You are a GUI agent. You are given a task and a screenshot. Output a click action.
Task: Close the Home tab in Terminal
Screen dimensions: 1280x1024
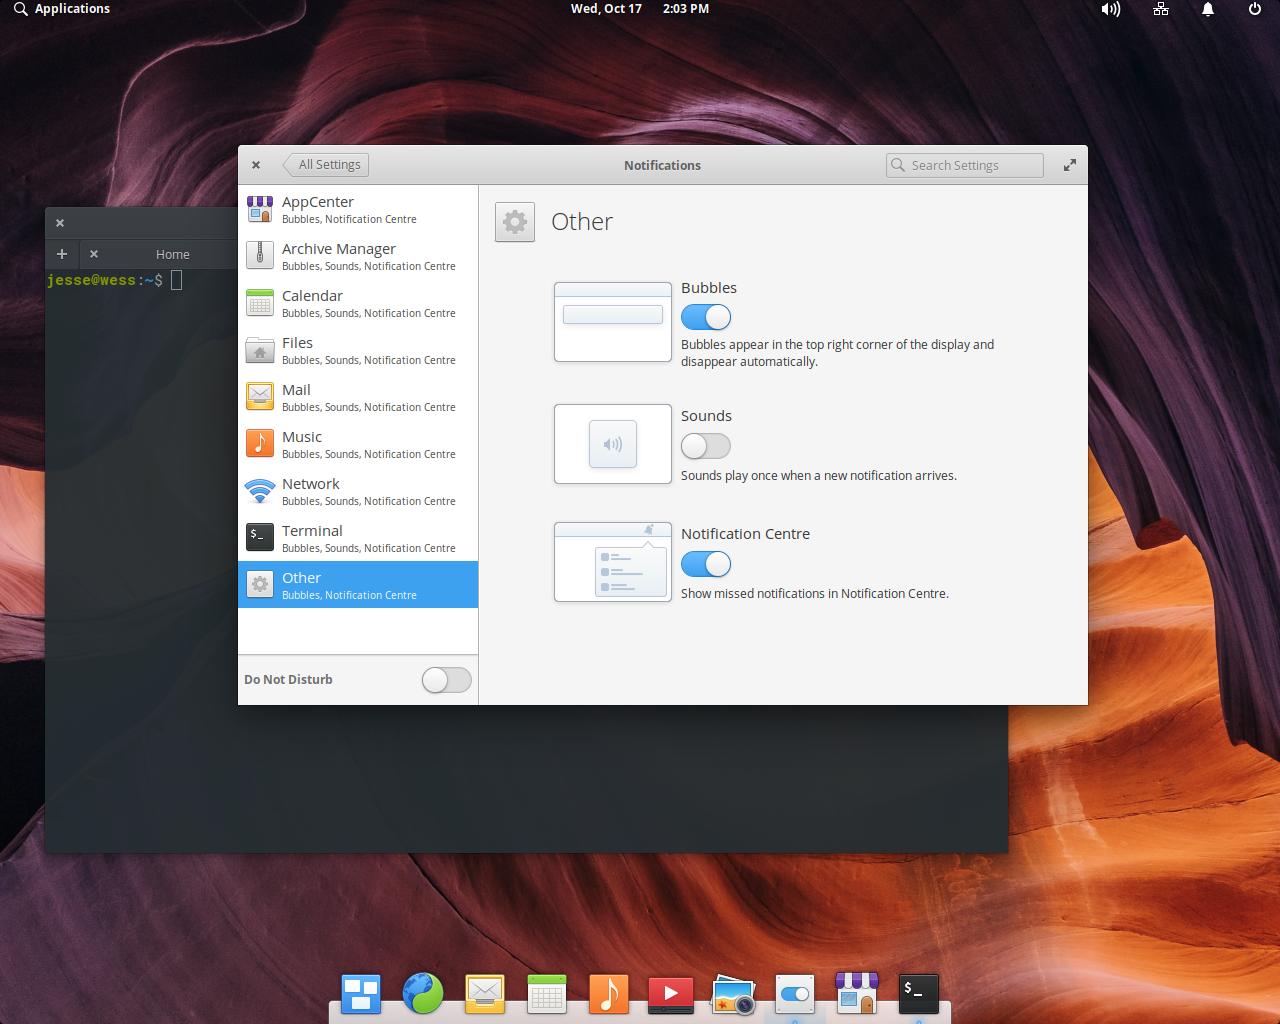(x=94, y=254)
